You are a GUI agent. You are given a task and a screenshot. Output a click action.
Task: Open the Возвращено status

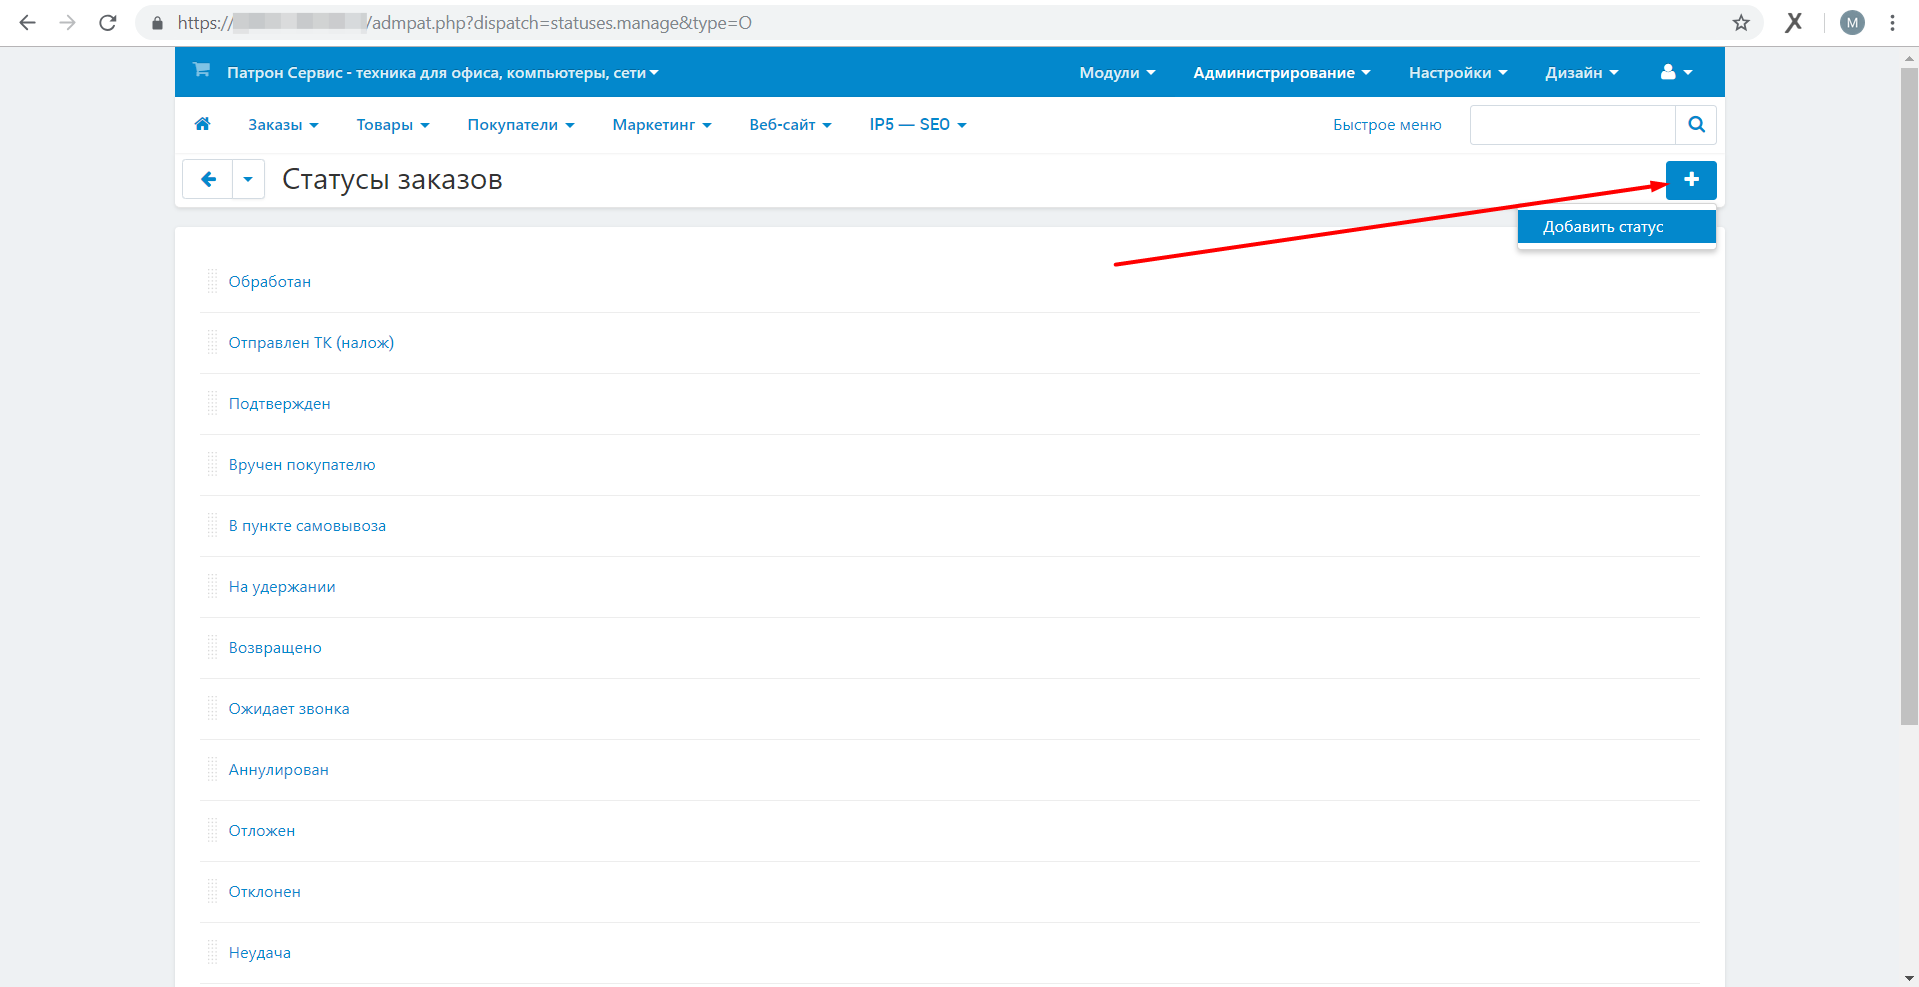275,647
